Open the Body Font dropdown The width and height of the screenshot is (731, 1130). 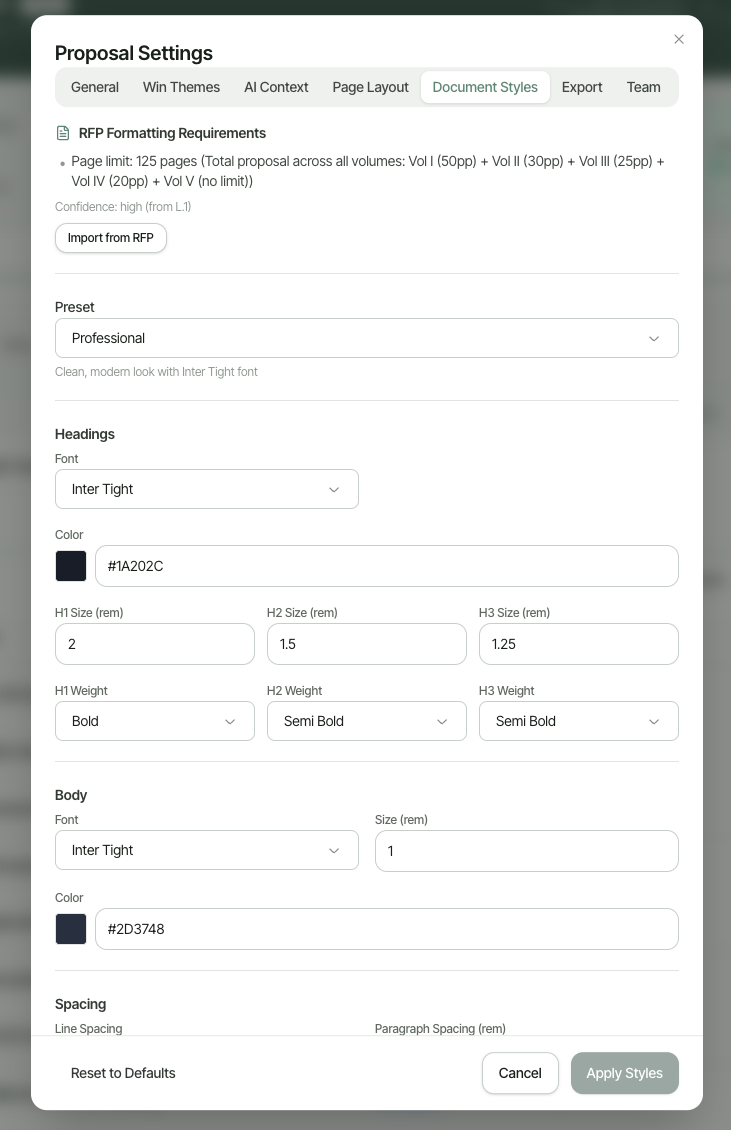207,850
